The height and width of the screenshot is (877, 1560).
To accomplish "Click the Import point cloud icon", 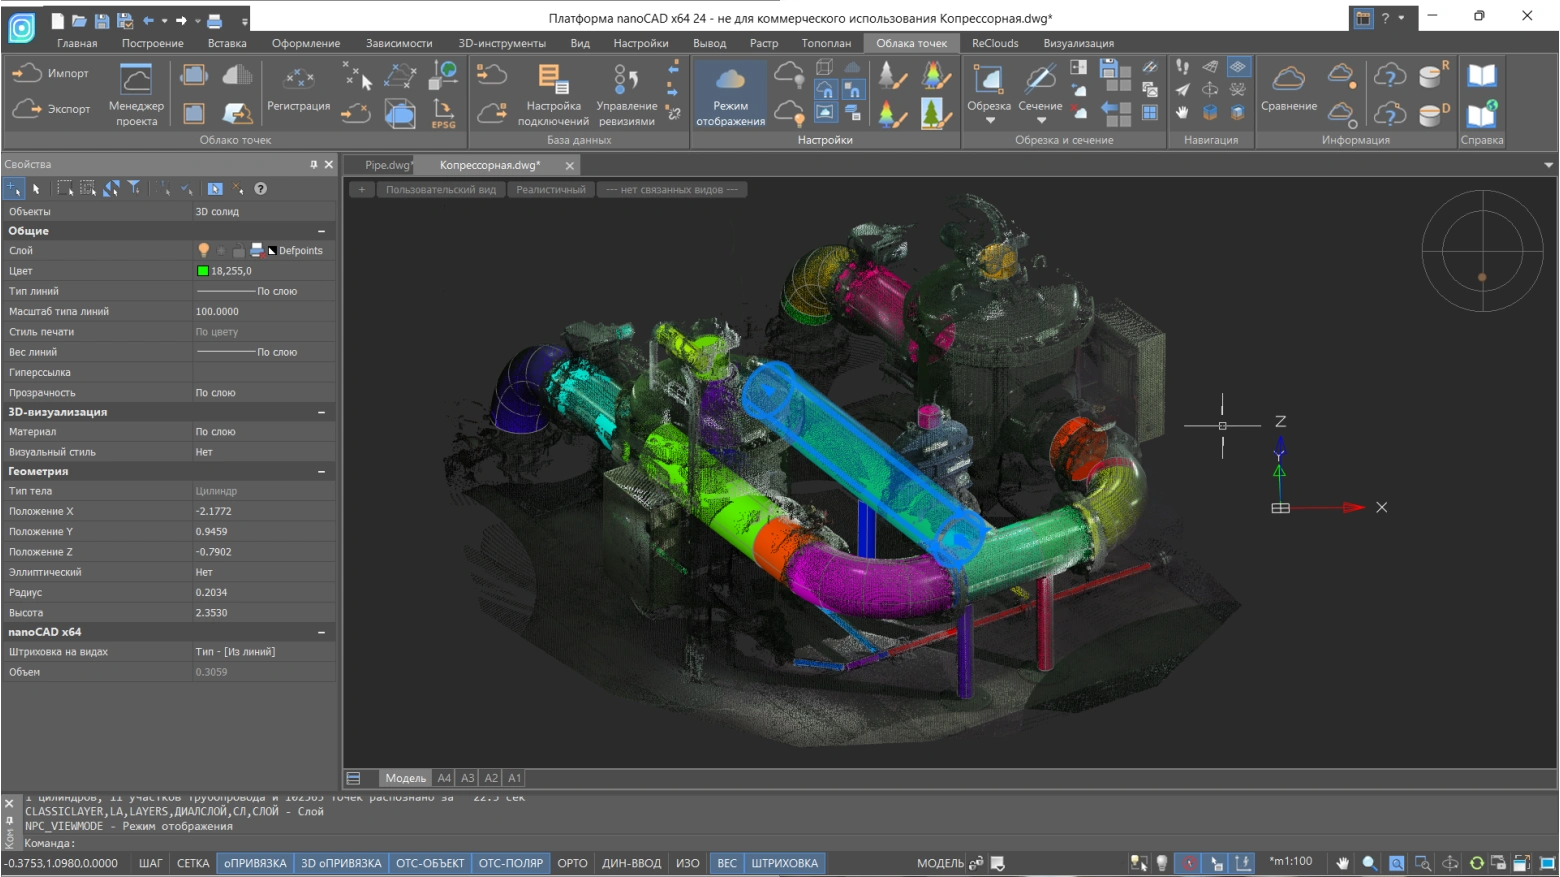I will tap(27, 73).
